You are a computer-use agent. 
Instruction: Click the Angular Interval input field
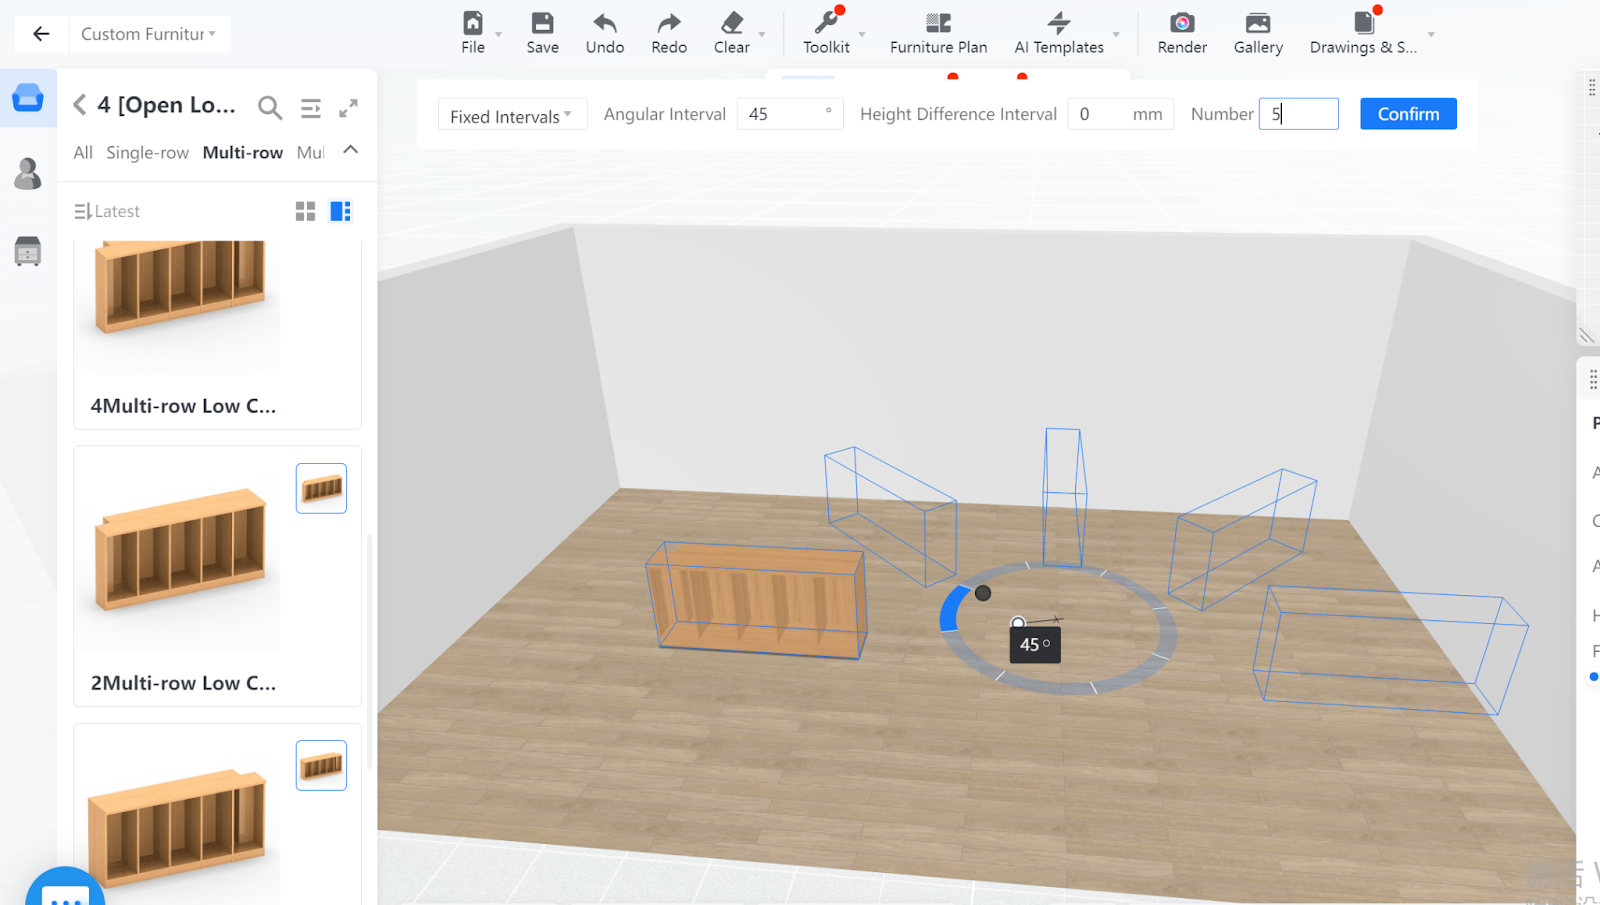pyautogui.click(x=783, y=114)
